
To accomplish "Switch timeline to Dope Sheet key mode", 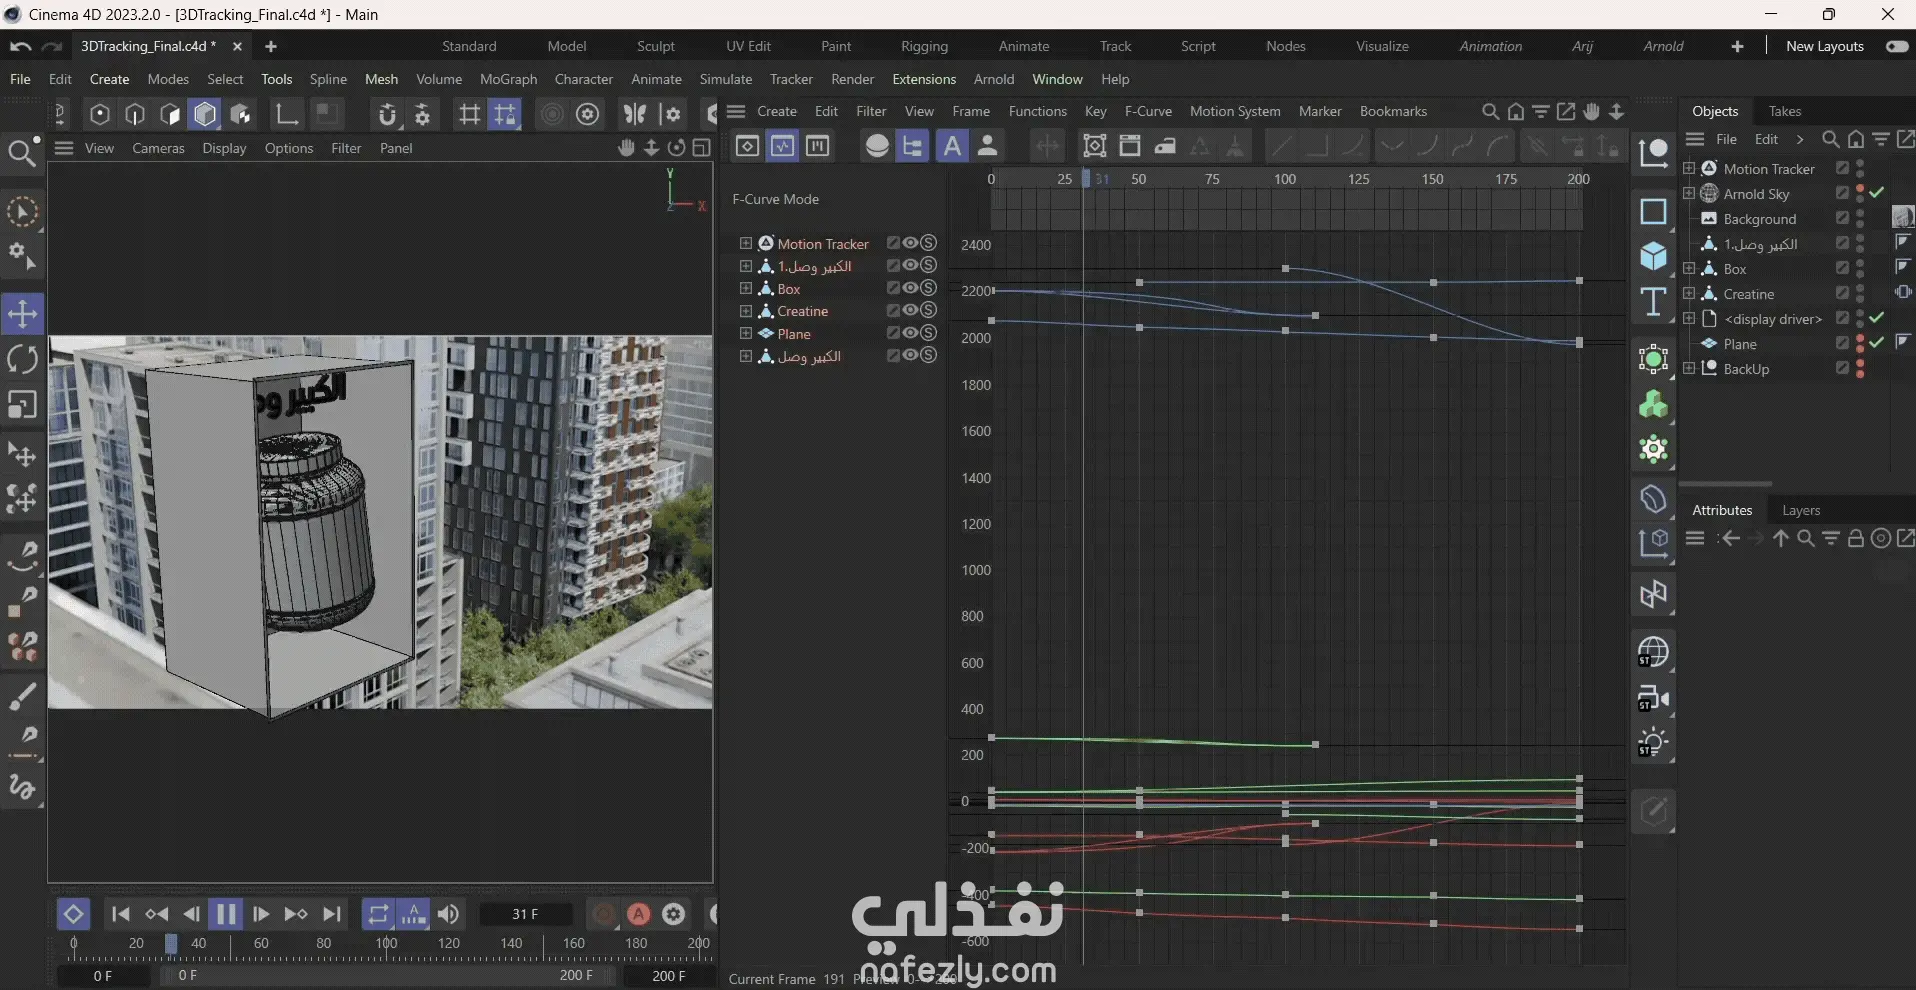I will click(747, 146).
